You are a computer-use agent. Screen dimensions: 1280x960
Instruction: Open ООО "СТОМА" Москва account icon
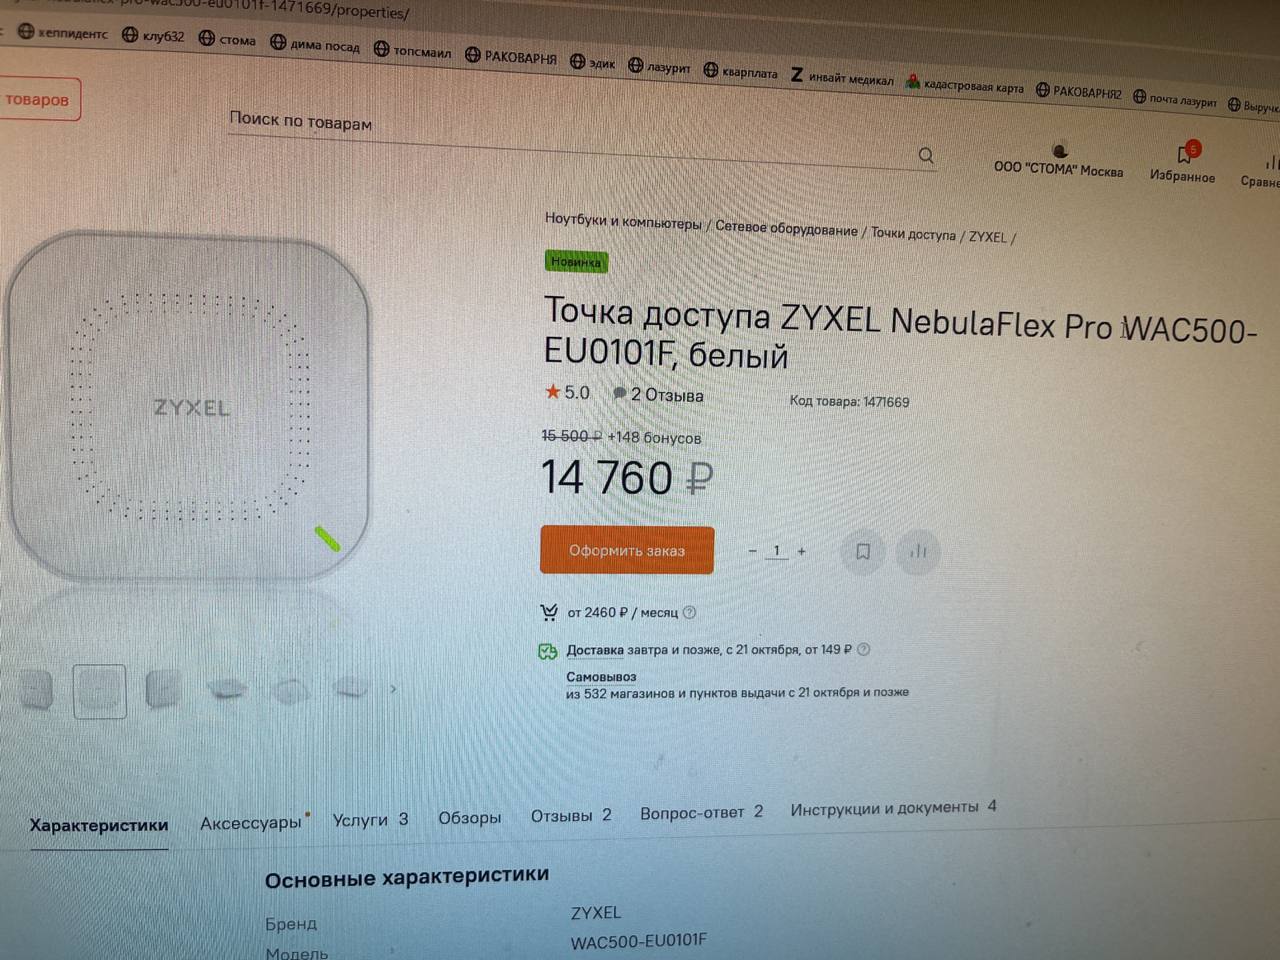click(1059, 151)
